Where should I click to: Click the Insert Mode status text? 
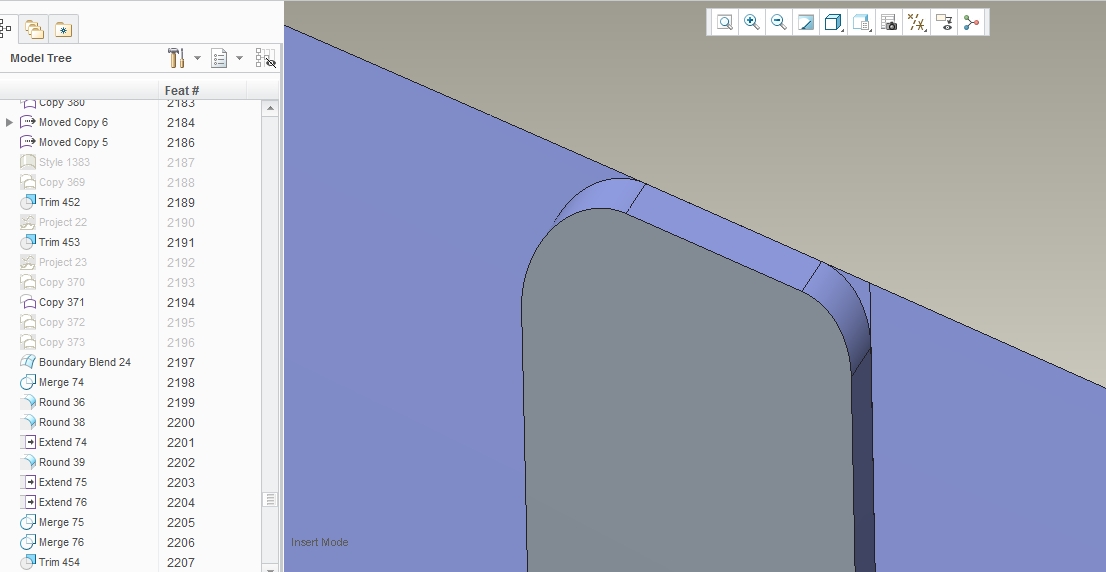(320, 542)
